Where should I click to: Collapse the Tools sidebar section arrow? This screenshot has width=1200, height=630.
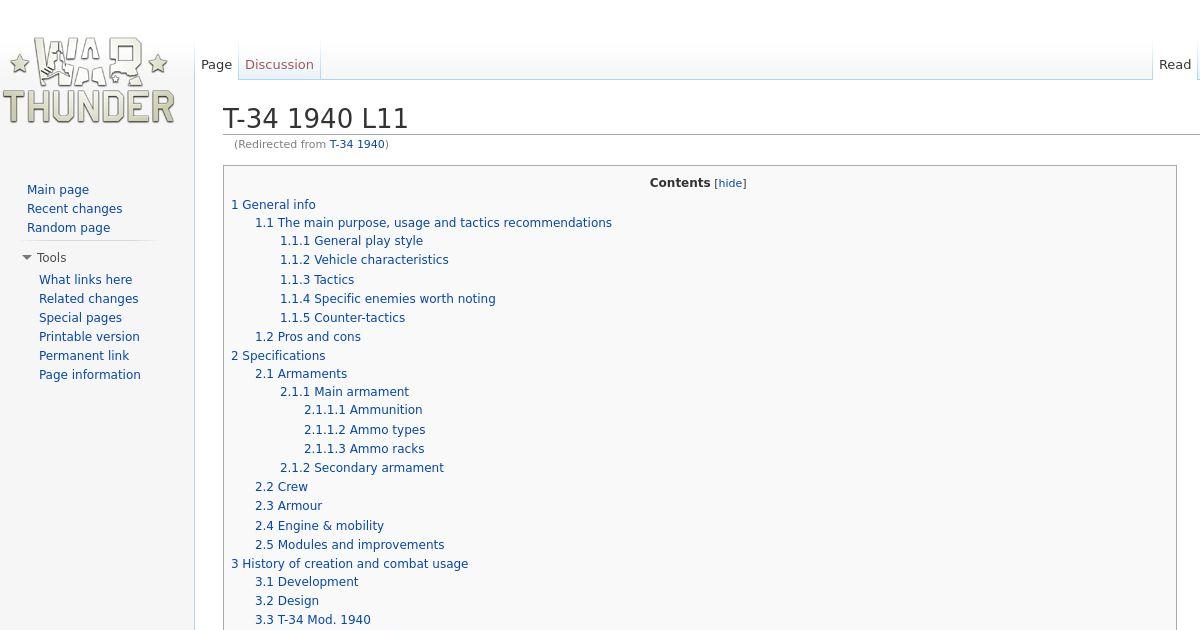27,258
